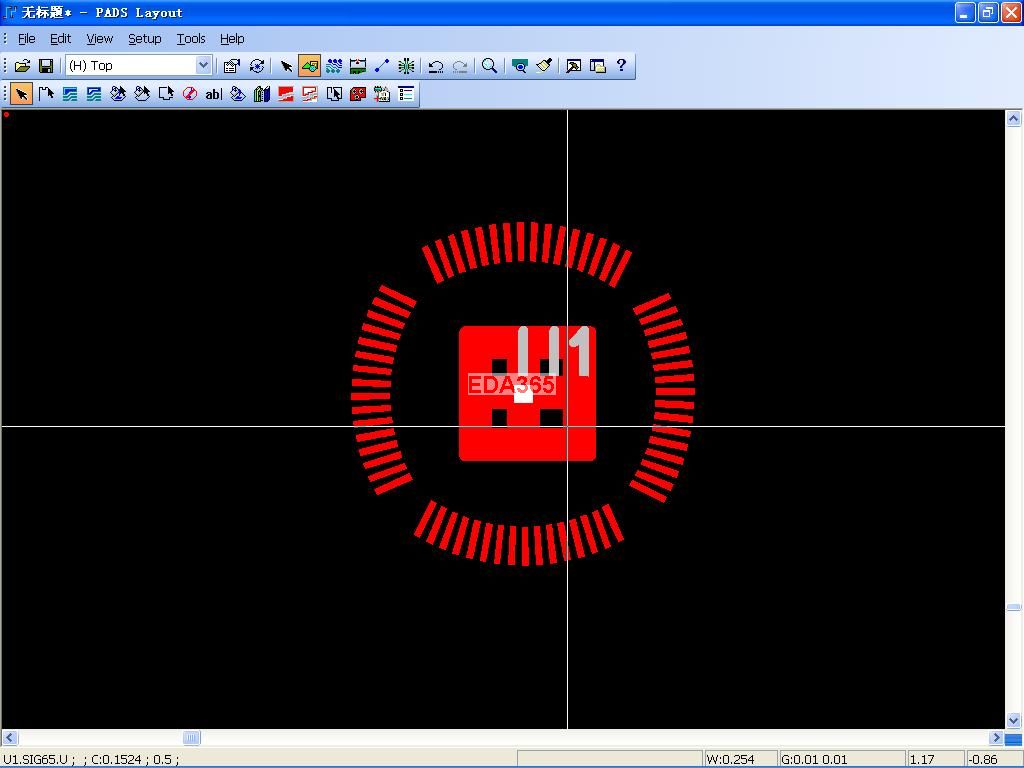
Task: Open the Setup menu
Action: (144, 38)
